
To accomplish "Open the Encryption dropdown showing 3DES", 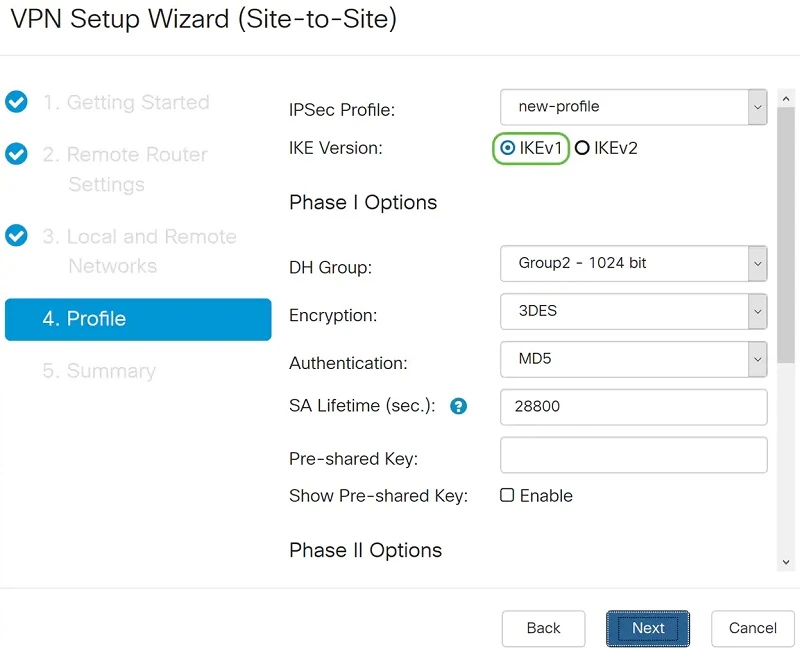I will pos(633,312).
